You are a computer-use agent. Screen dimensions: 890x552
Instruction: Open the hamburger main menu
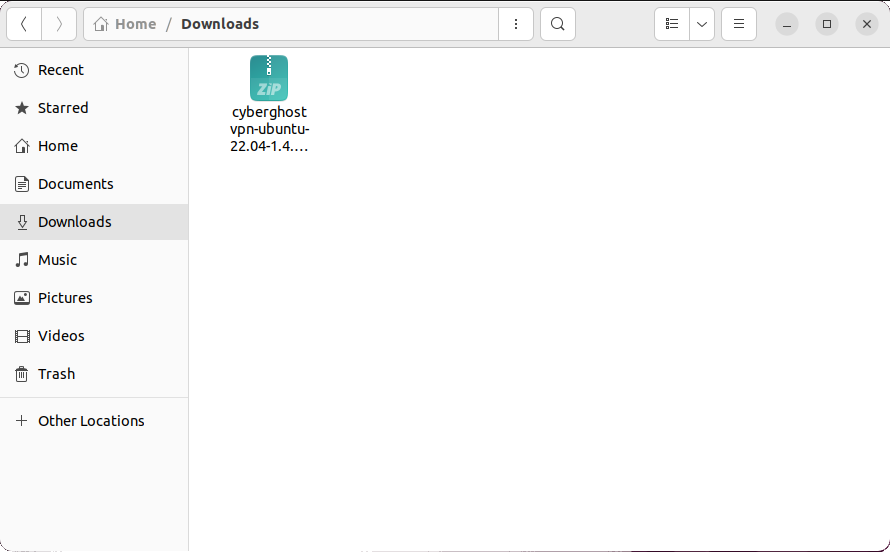pyautogui.click(x=738, y=24)
